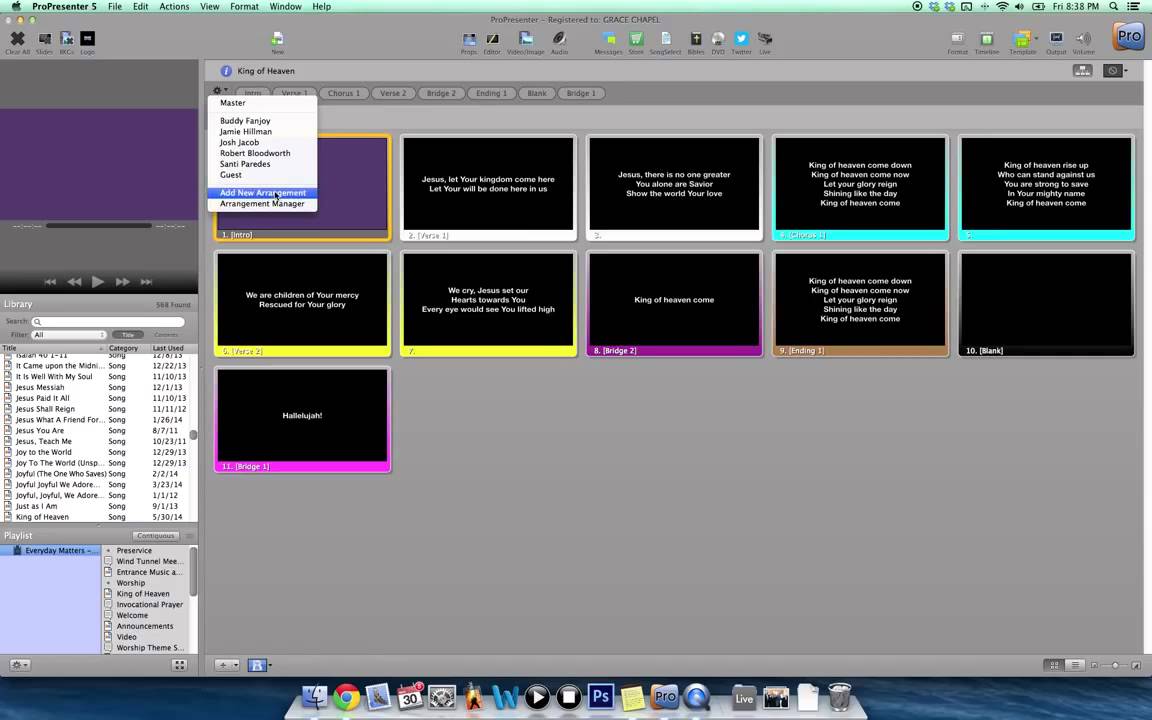The height and width of the screenshot is (720, 1152).
Task: Open the add slide plus dropdown
Action: pyautogui.click(x=227, y=665)
